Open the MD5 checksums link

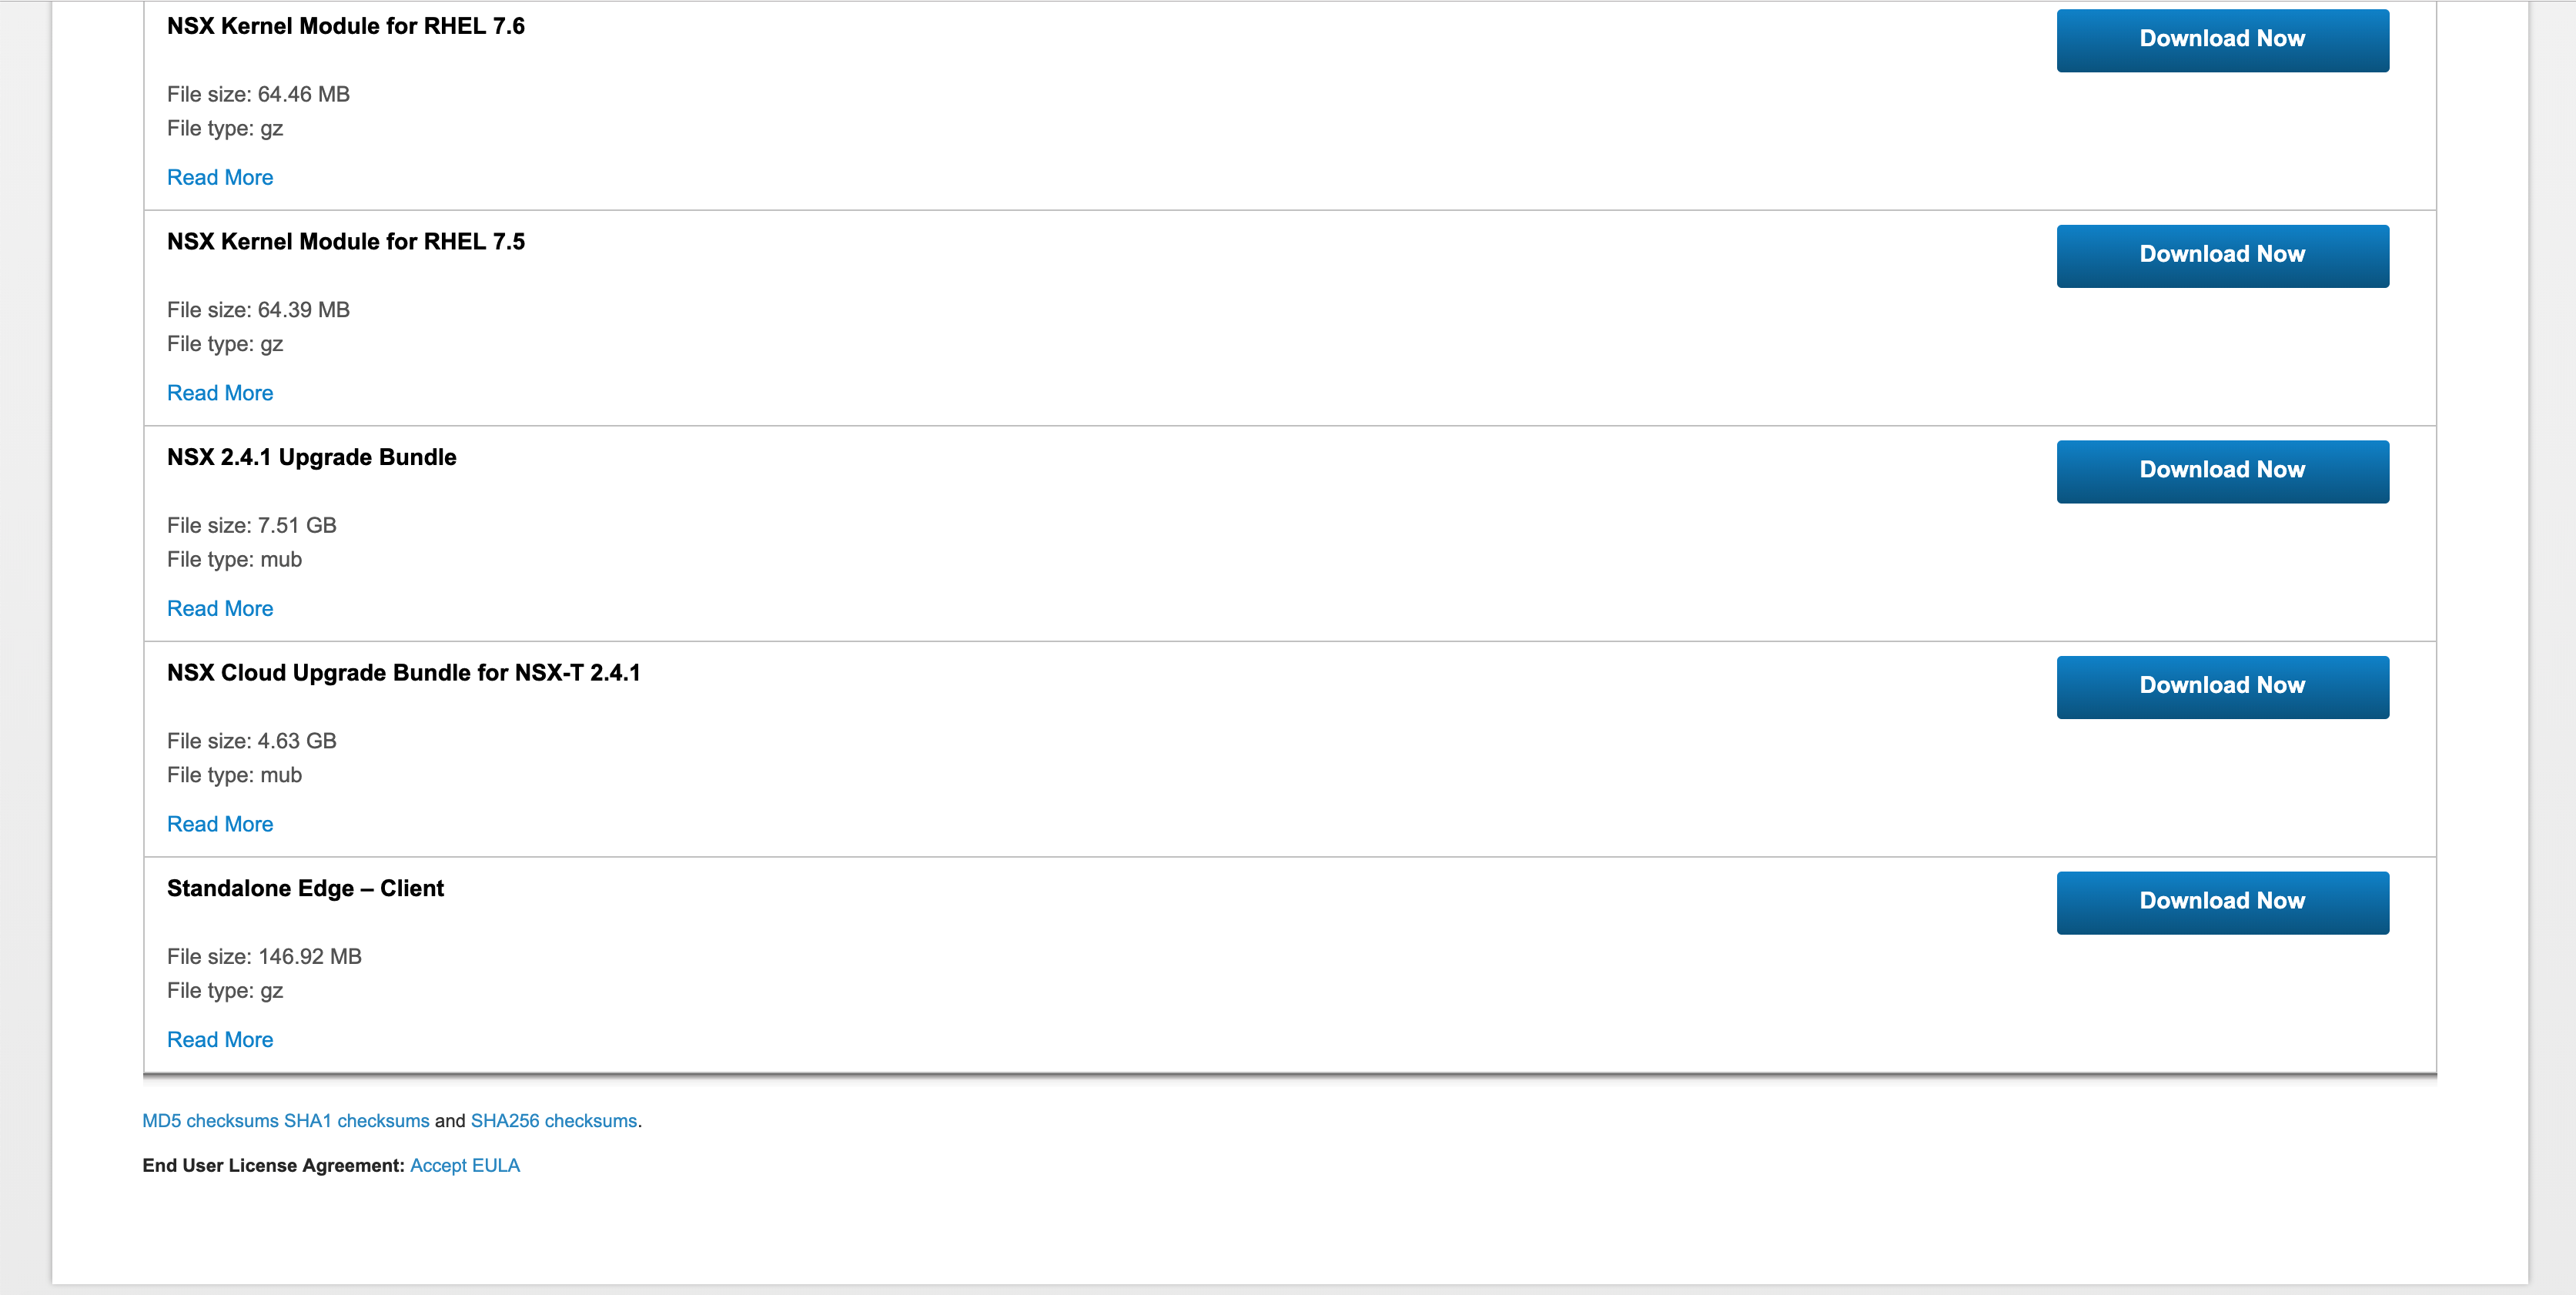point(210,1121)
